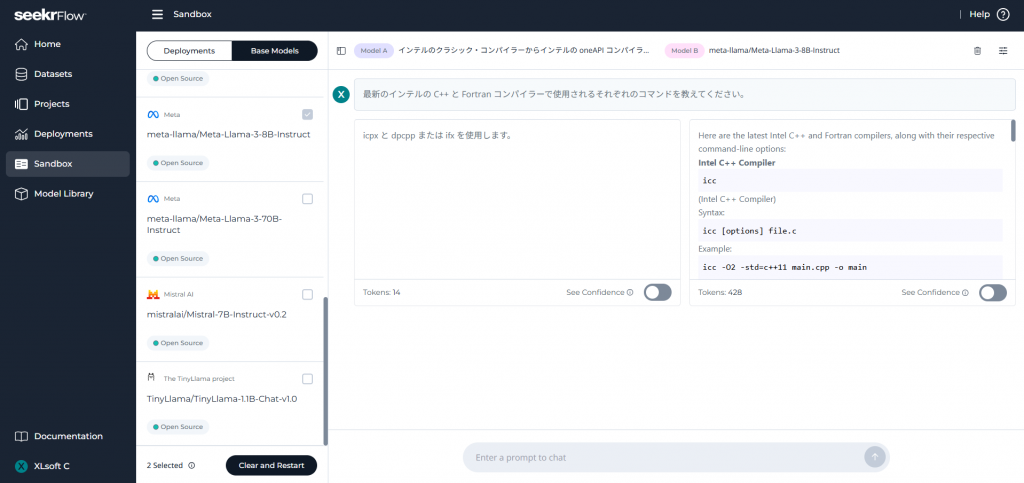The width and height of the screenshot is (1024, 483).
Task: Toggle See Confidence for Model A response
Action: pyautogui.click(x=658, y=292)
